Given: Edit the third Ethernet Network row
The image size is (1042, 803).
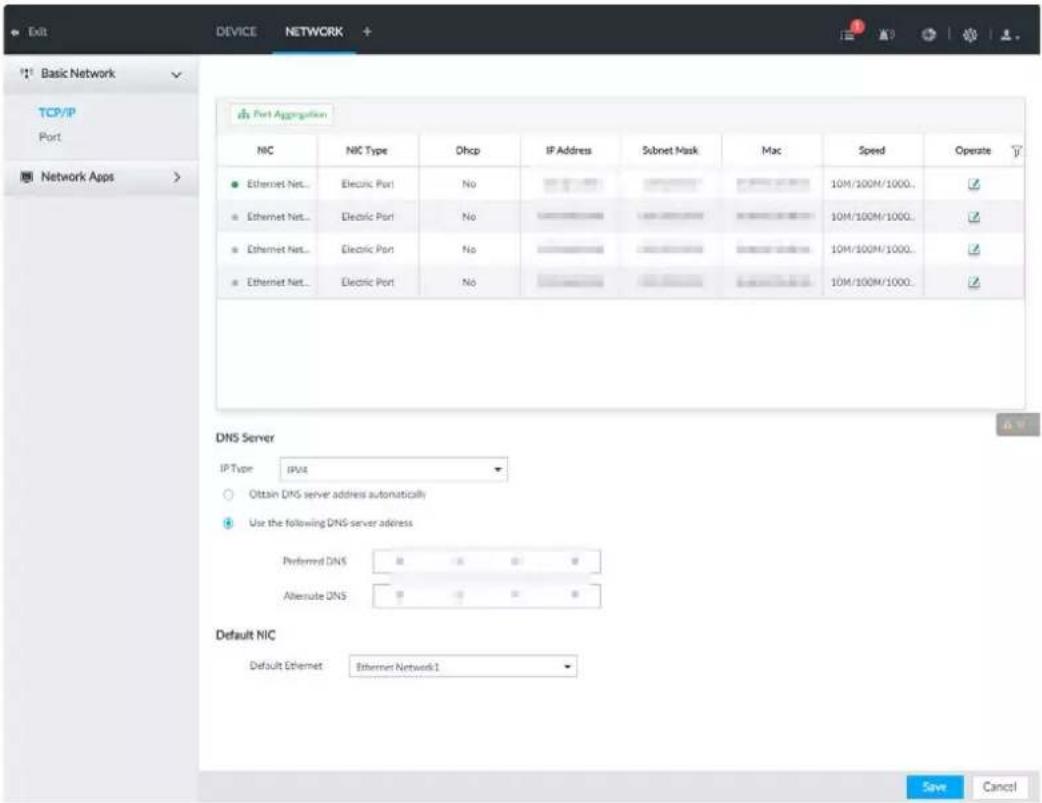Looking at the screenshot, I should [973, 249].
